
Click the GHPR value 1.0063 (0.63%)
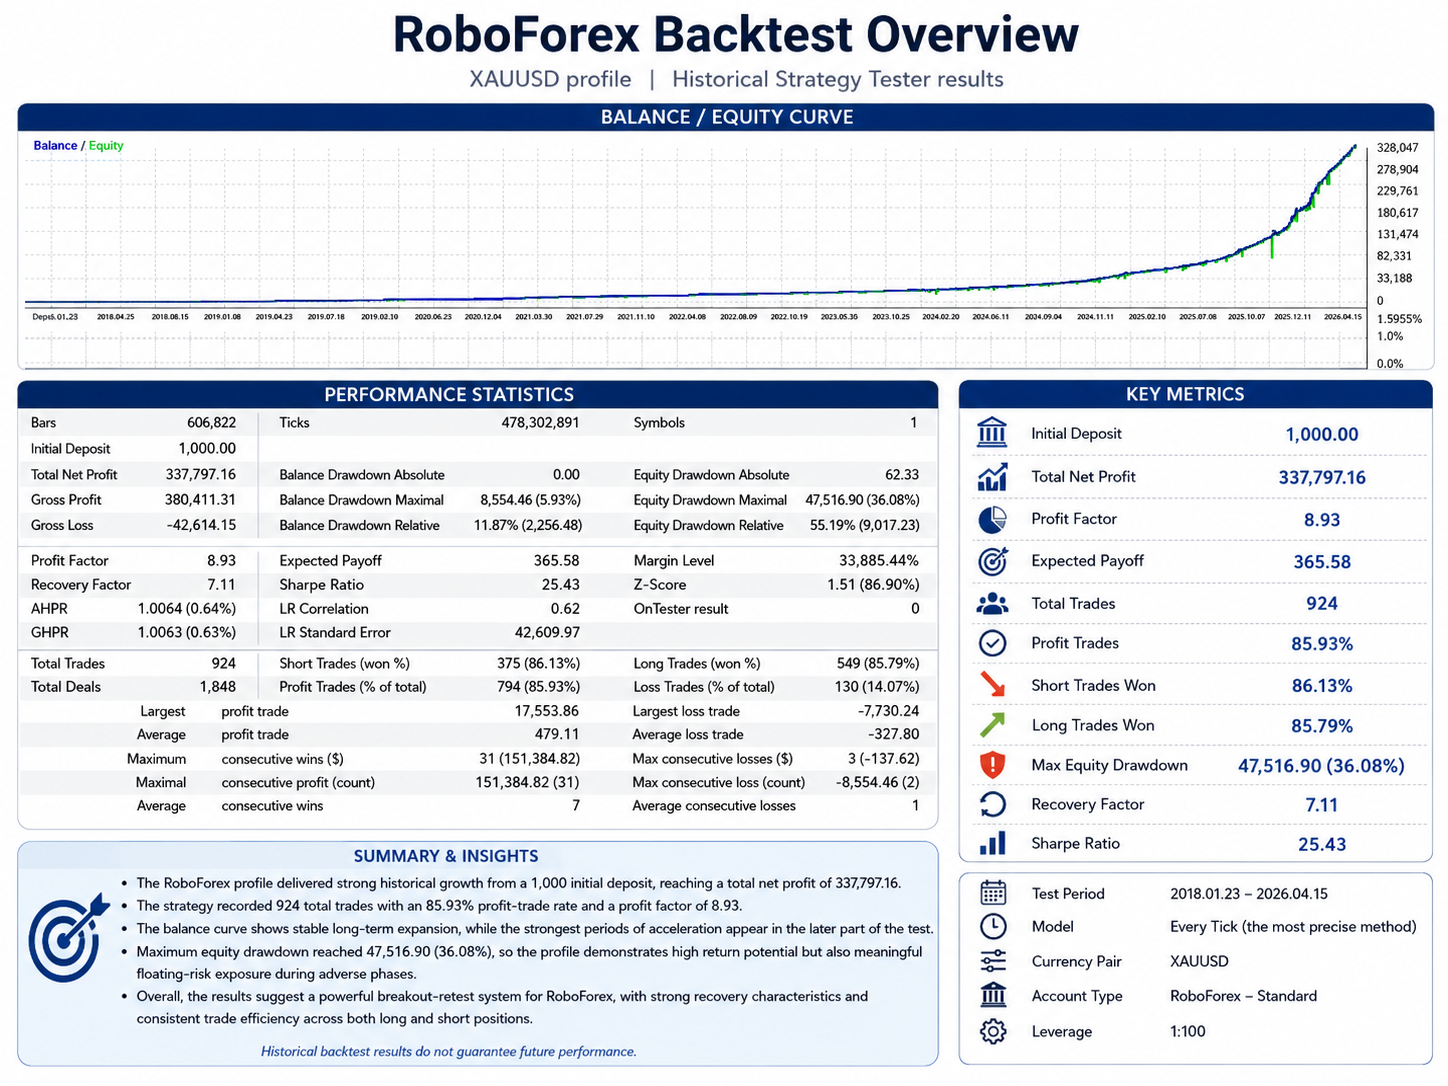point(187,633)
